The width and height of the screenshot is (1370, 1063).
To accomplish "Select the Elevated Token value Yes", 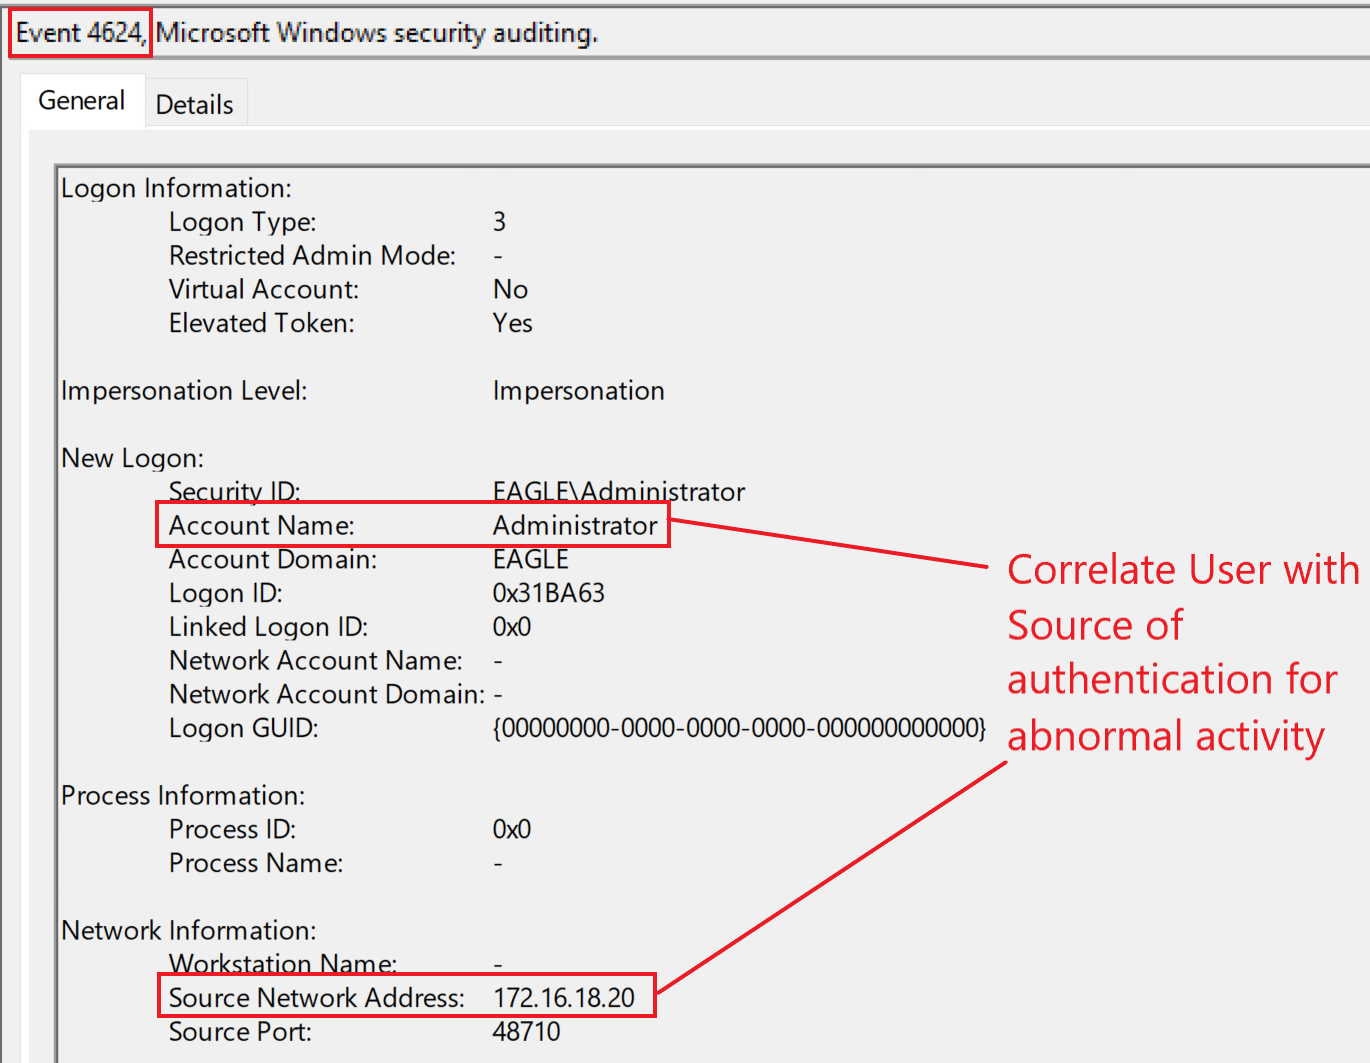I will pos(512,324).
